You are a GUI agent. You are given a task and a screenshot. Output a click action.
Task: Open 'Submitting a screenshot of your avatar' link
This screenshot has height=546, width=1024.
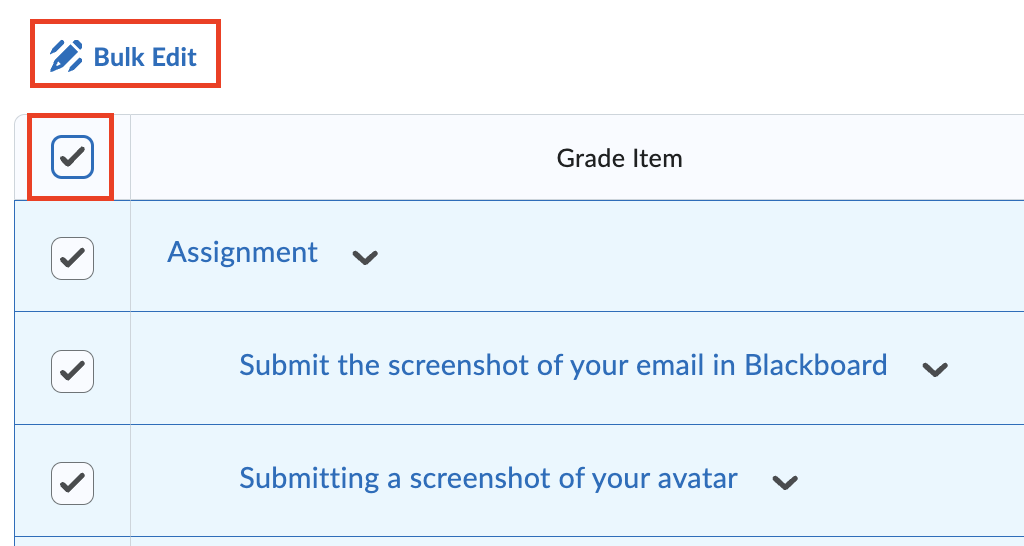(x=488, y=478)
